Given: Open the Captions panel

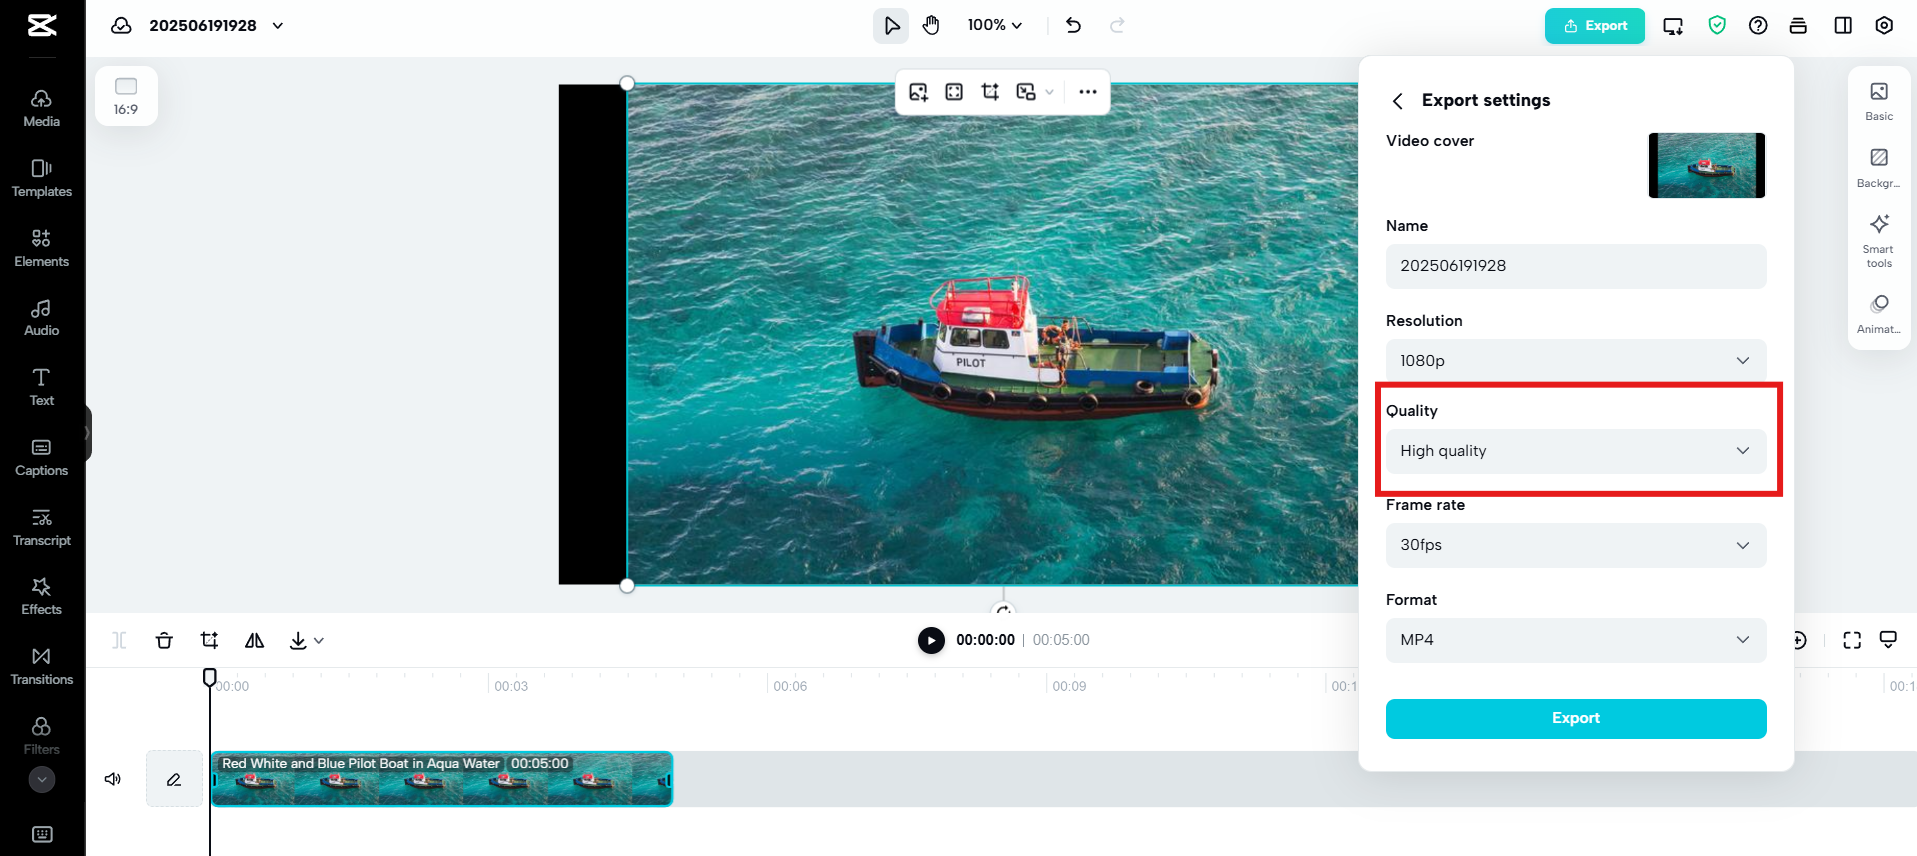Looking at the screenshot, I should pos(42,457).
